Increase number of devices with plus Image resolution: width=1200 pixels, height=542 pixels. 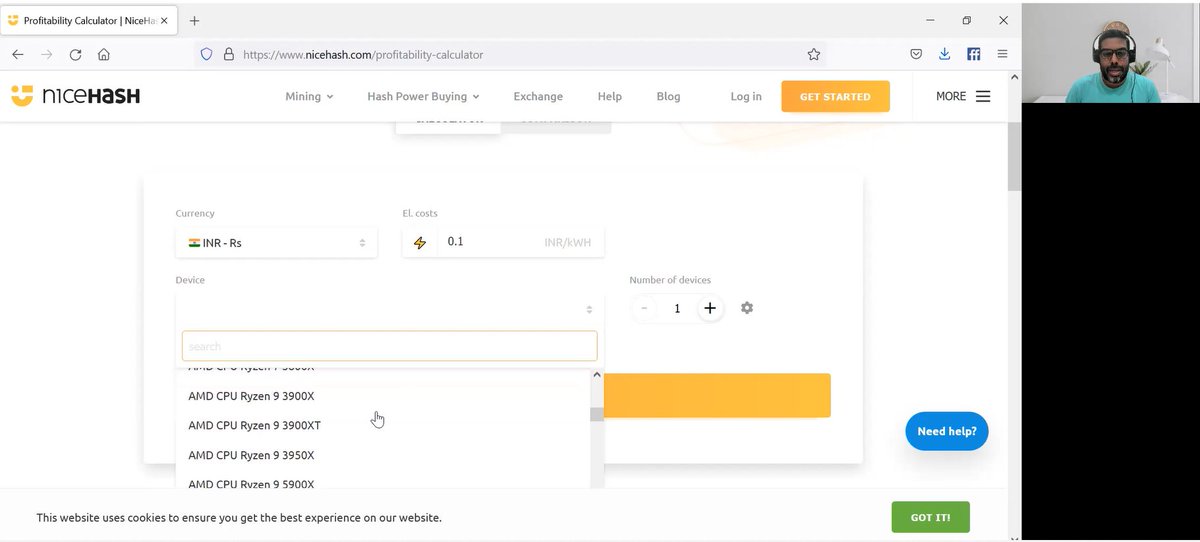tap(710, 308)
